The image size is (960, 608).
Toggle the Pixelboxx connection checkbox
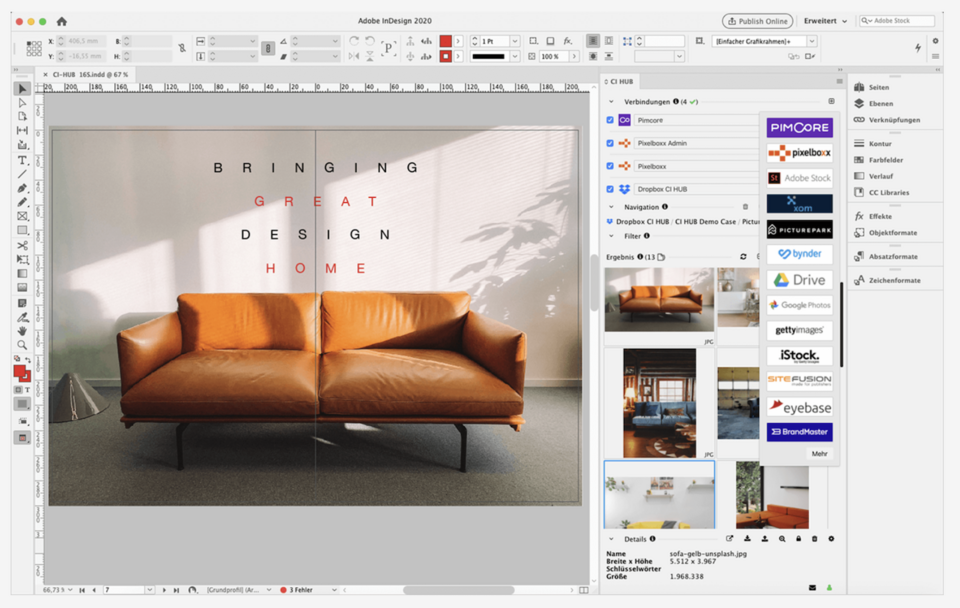coord(610,166)
